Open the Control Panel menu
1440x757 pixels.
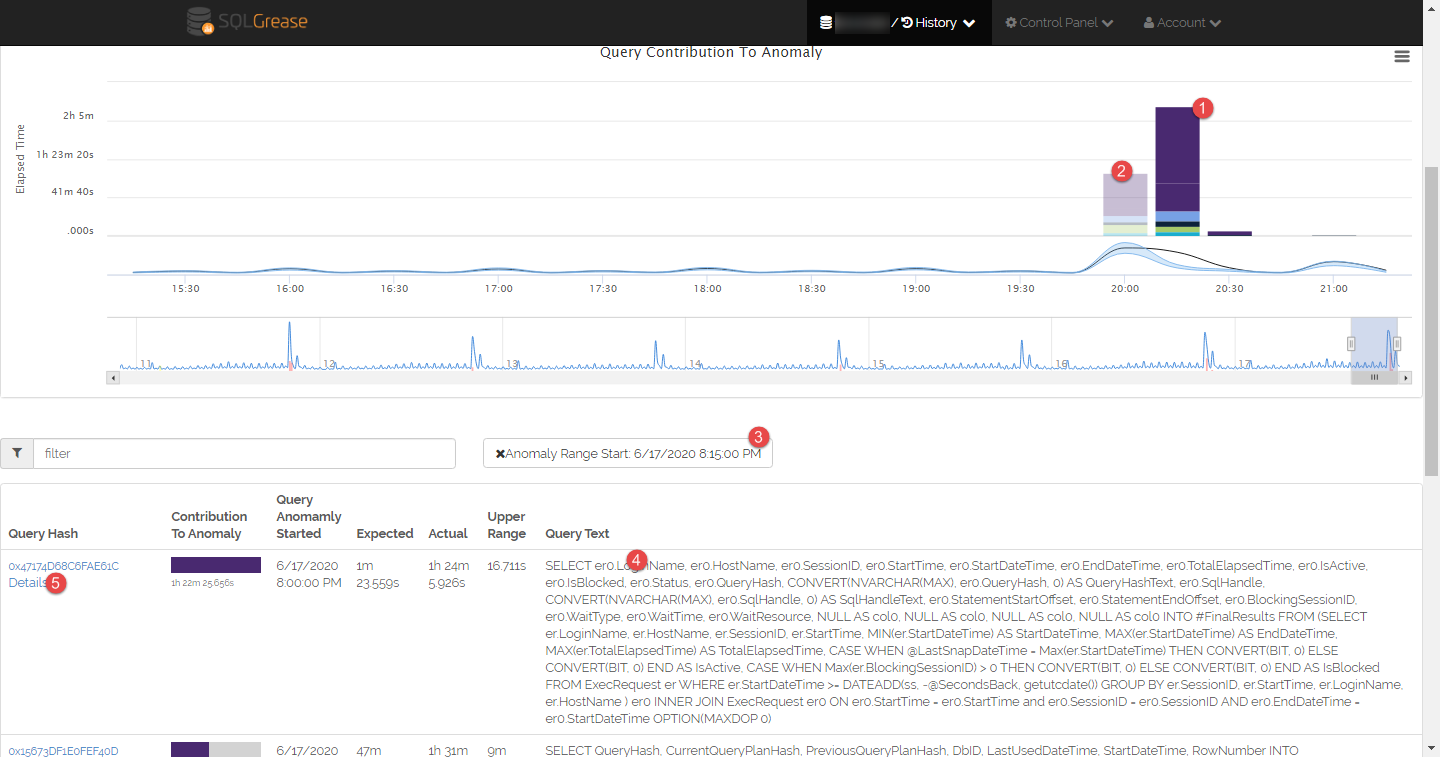coord(1059,22)
